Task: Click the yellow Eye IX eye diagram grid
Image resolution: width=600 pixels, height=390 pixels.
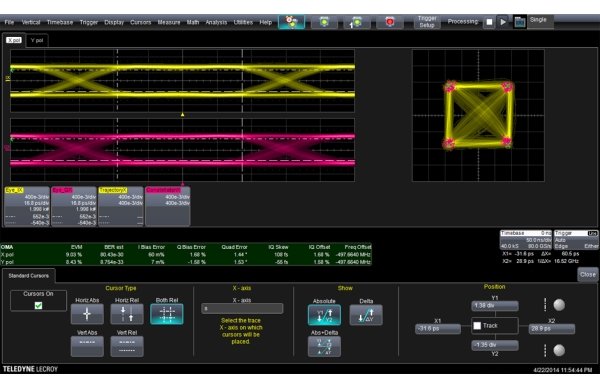Action: pyautogui.click(x=182, y=81)
